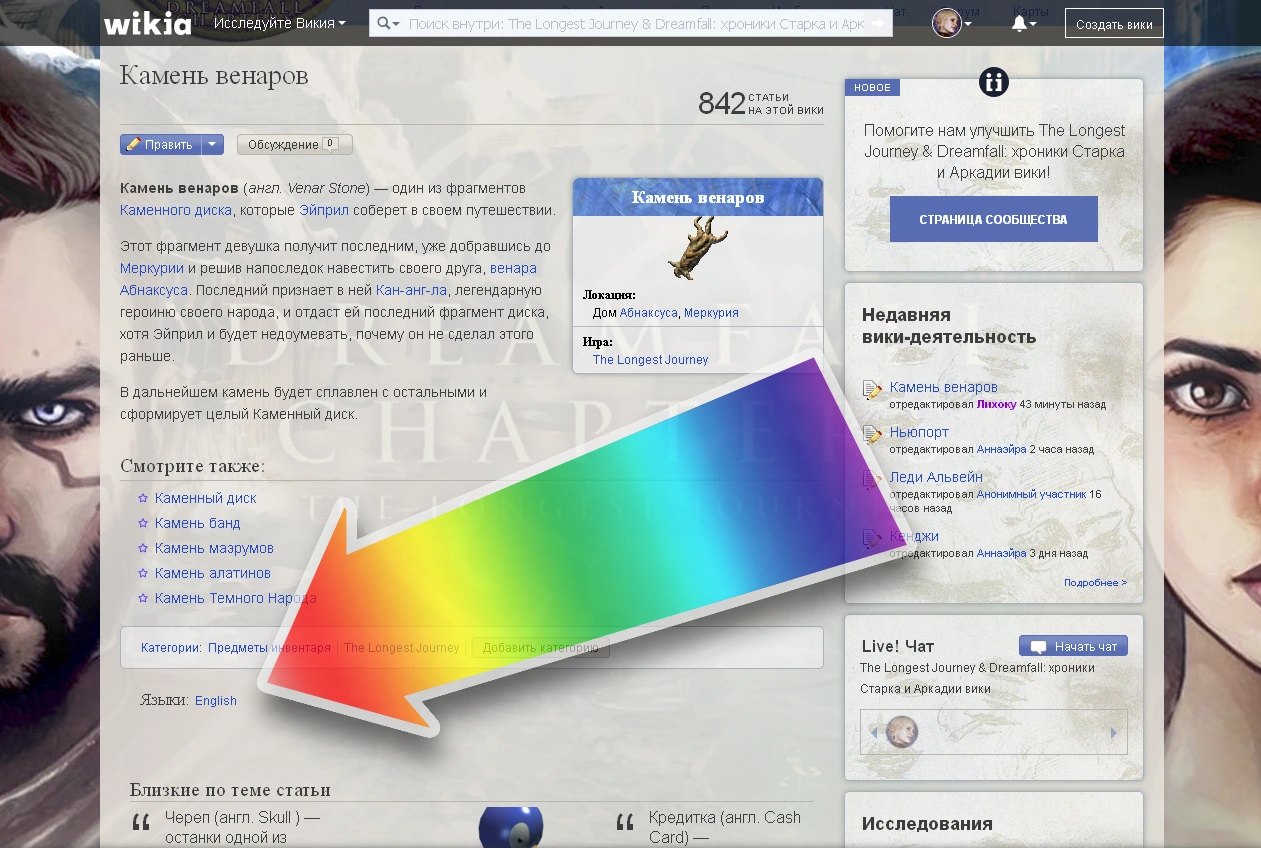Click the search magnifier icon

click(384, 23)
